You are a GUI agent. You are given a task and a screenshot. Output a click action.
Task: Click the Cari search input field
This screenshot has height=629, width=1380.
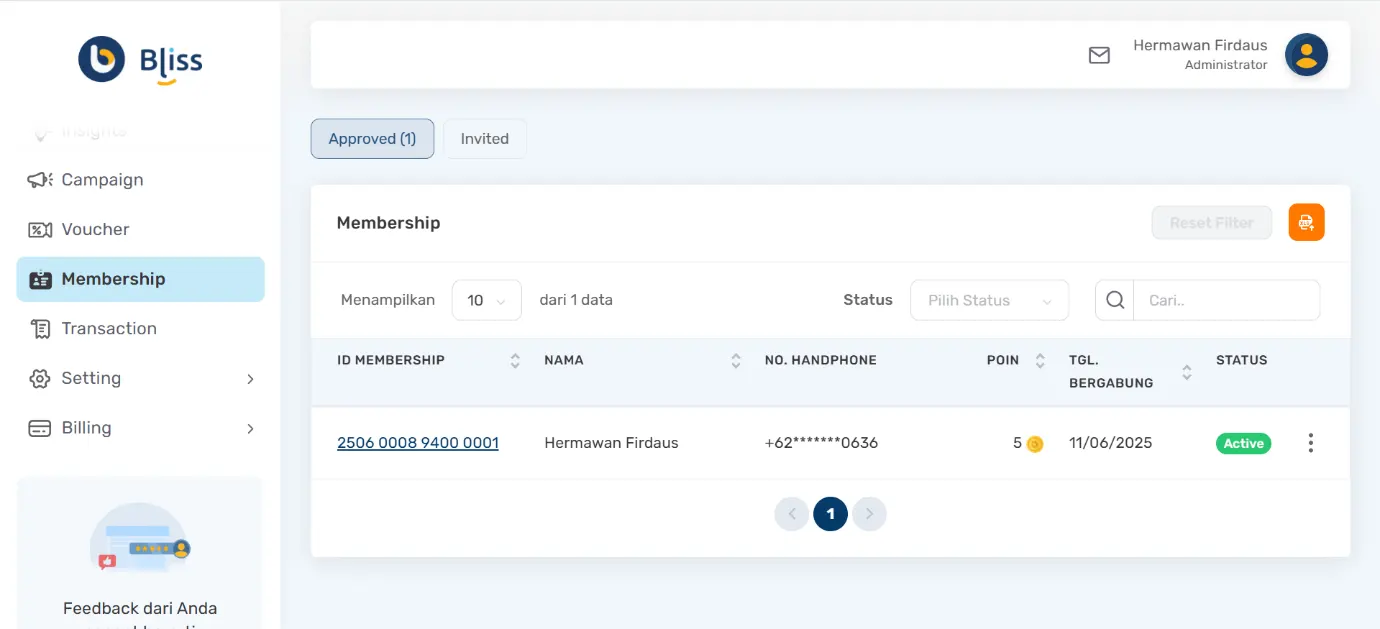[x=1226, y=300]
